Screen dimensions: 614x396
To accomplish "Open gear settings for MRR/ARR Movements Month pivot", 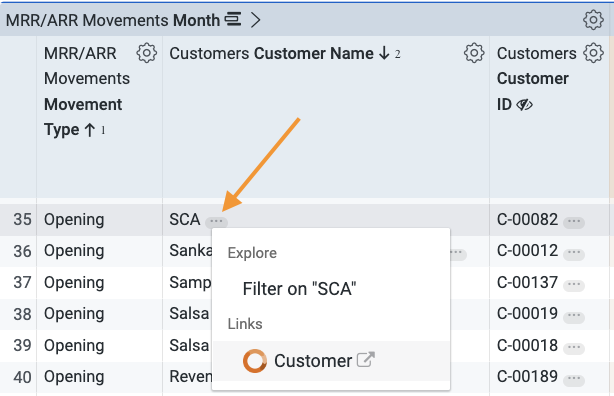I will pos(593,20).
